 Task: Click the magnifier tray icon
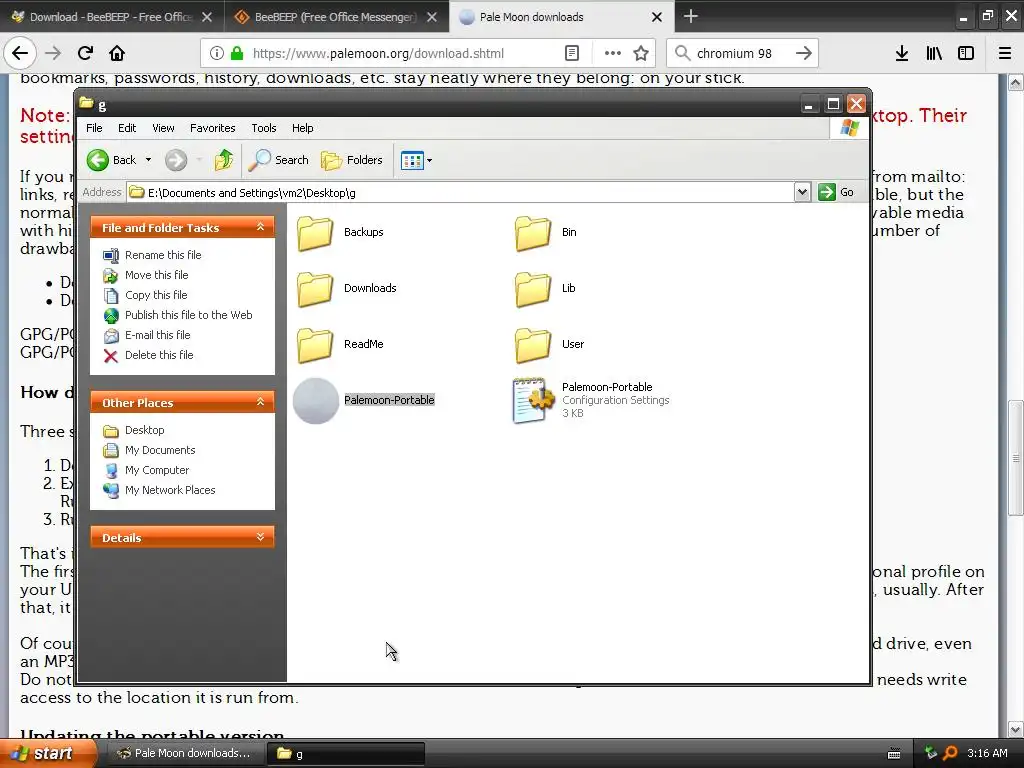951,753
